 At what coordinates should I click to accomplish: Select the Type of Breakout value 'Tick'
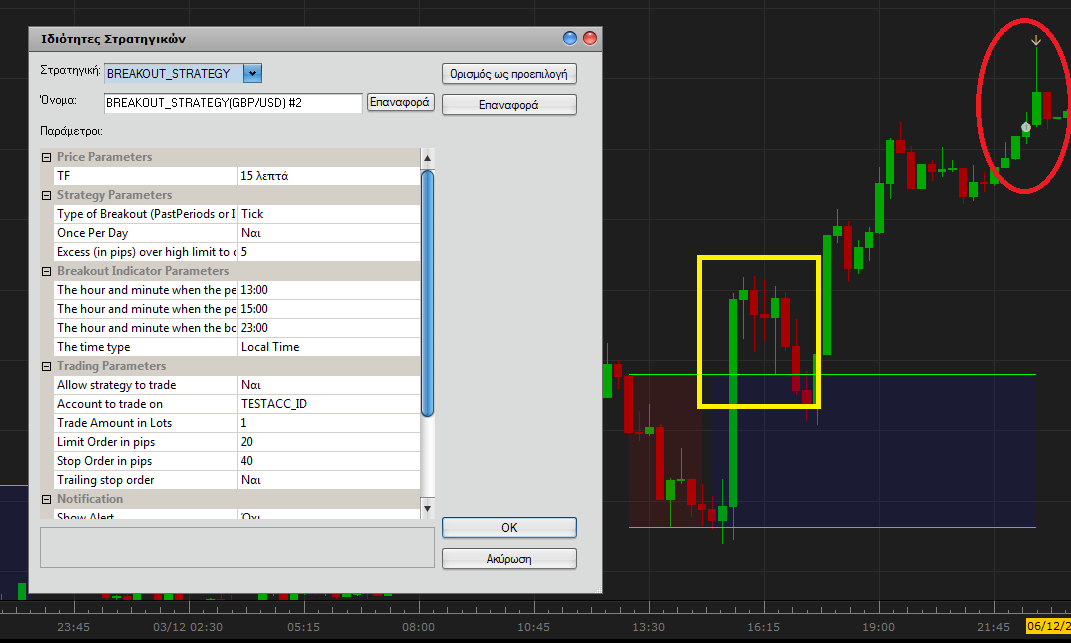click(x=329, y=214)
